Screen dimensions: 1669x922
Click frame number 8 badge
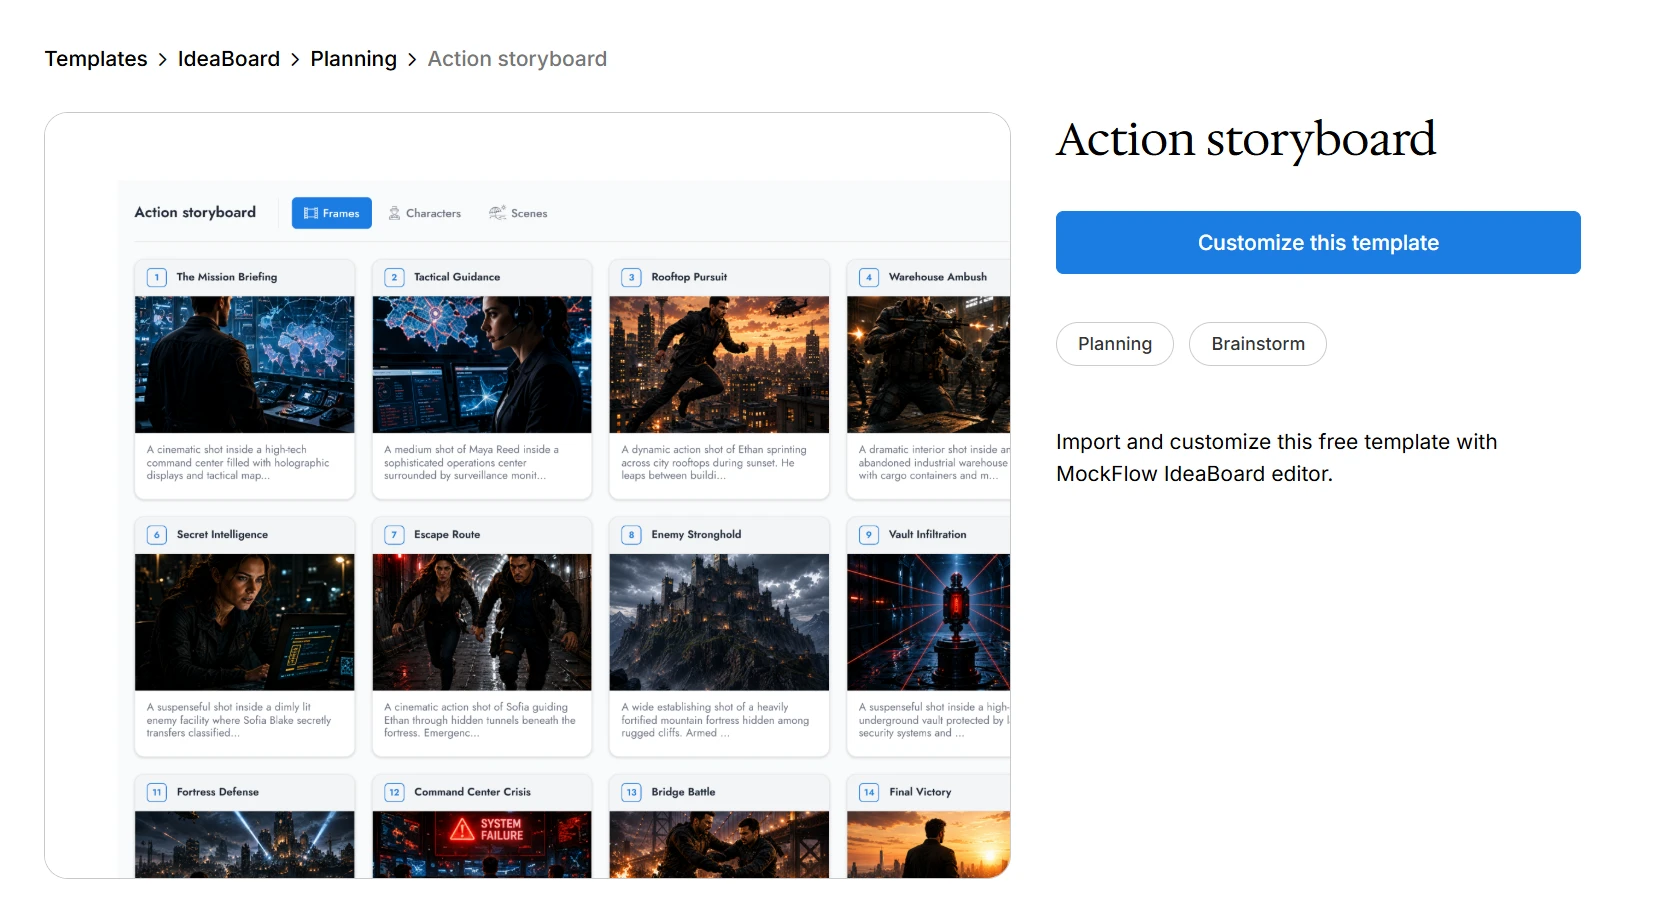click(631, 535)
